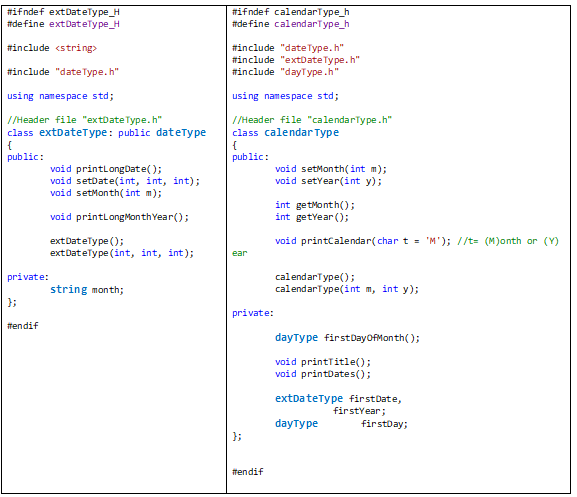
Task: Click the 'void printDates();' declaration
Action: pos(323,374)
